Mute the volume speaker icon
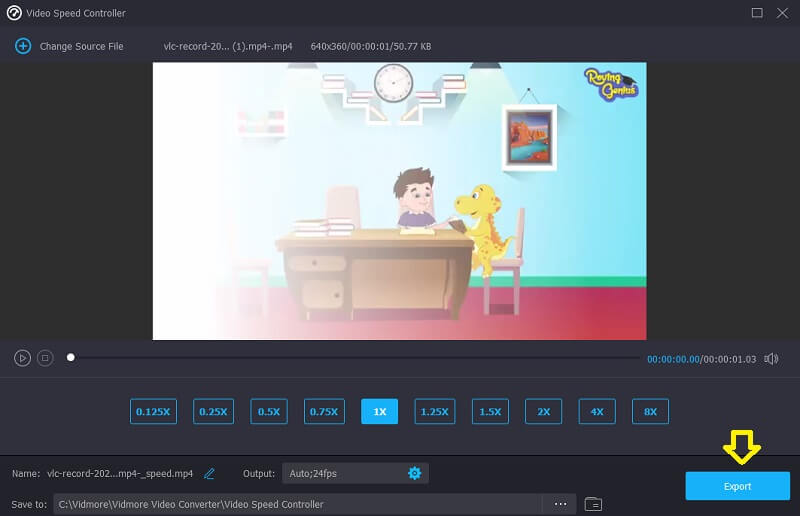 point(771,359)
